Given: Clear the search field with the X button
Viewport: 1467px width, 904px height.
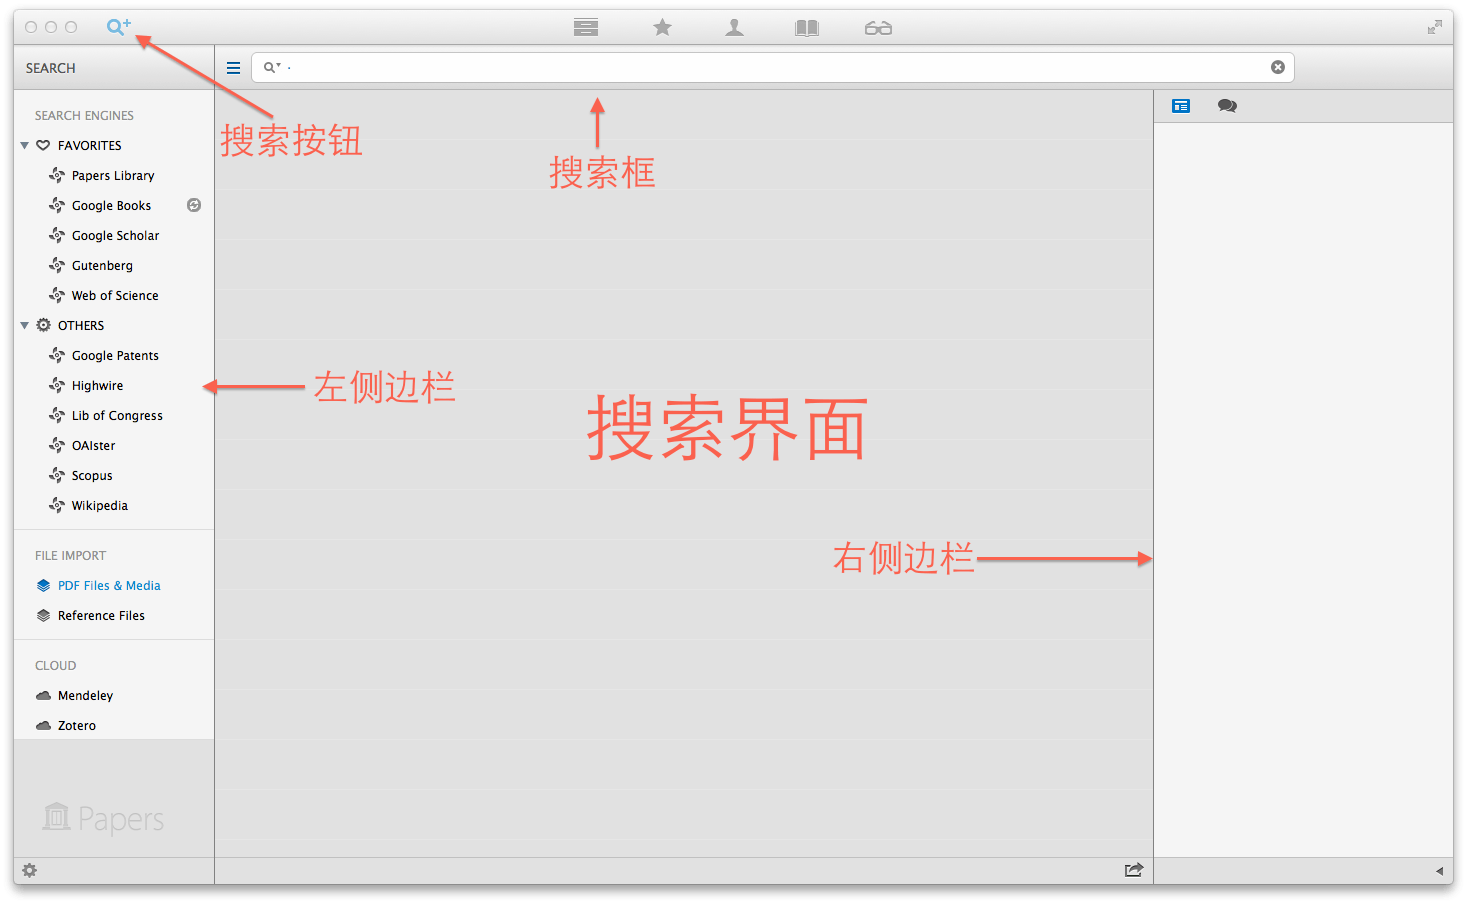Looking at the screenshot, I should [1278, 67].
